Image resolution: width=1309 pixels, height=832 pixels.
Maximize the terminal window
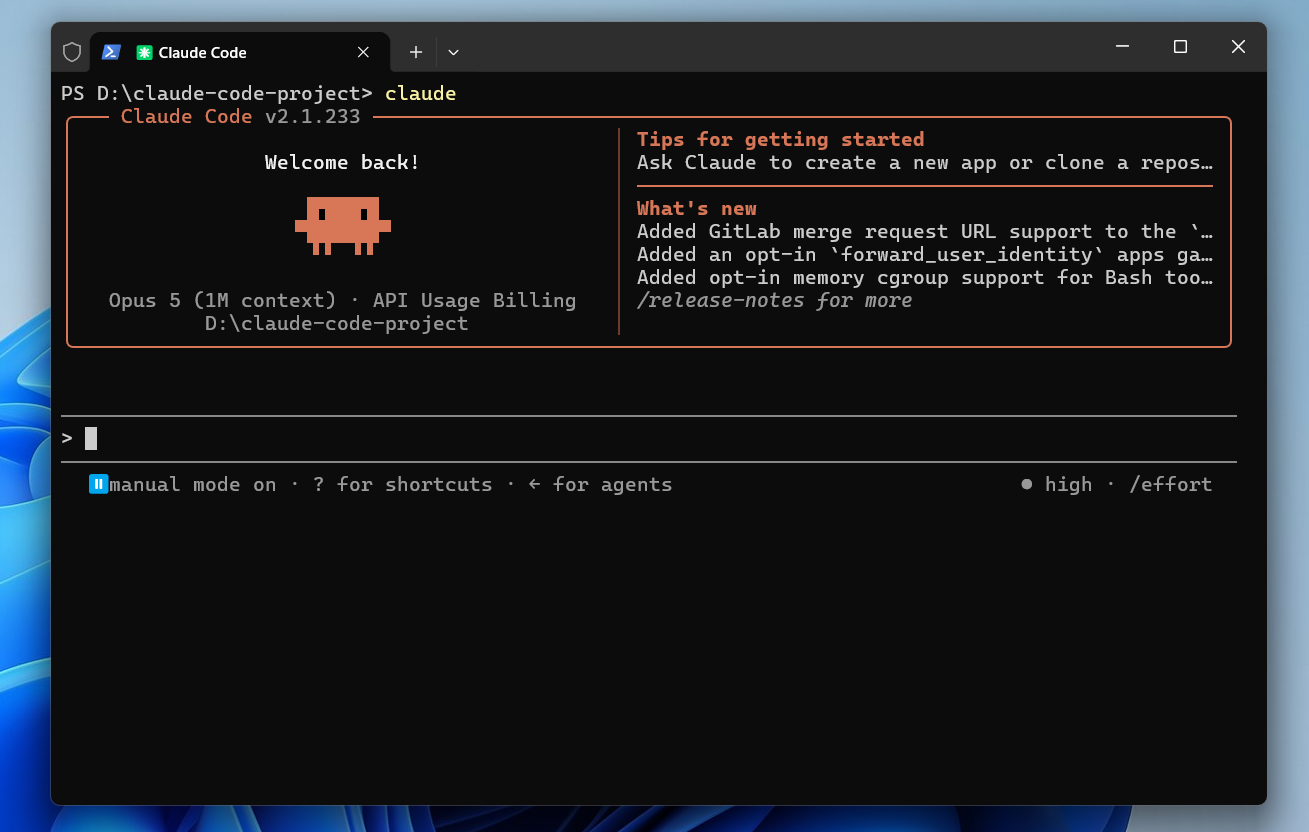[x=1180, y=47]
